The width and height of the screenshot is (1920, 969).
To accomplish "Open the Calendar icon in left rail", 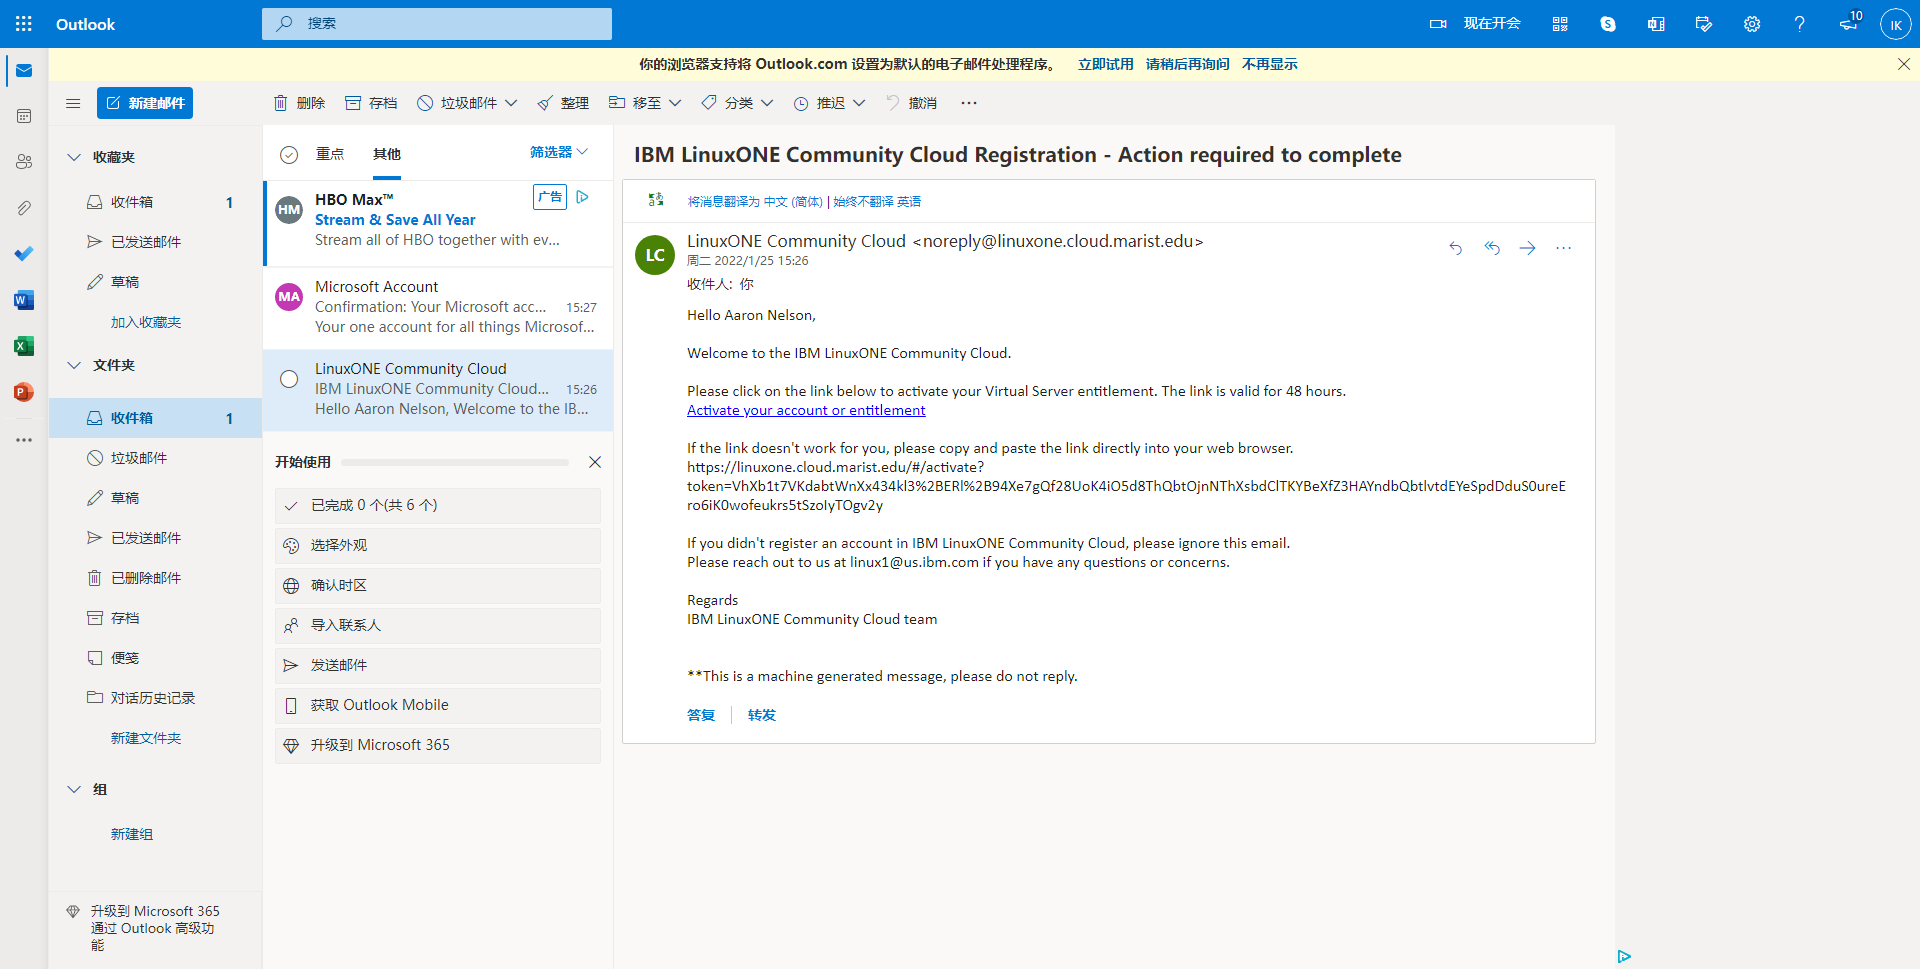I will (x=24, y=116).
